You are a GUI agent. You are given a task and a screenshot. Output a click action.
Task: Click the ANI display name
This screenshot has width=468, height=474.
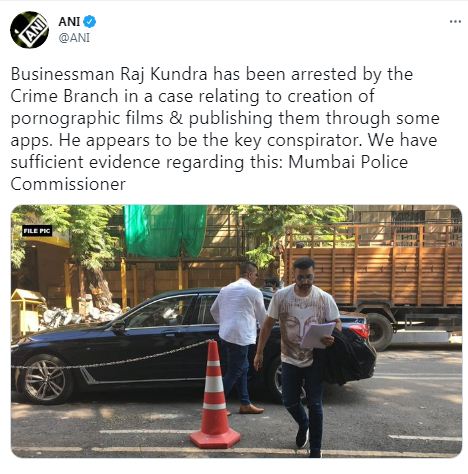click(69, 22)
